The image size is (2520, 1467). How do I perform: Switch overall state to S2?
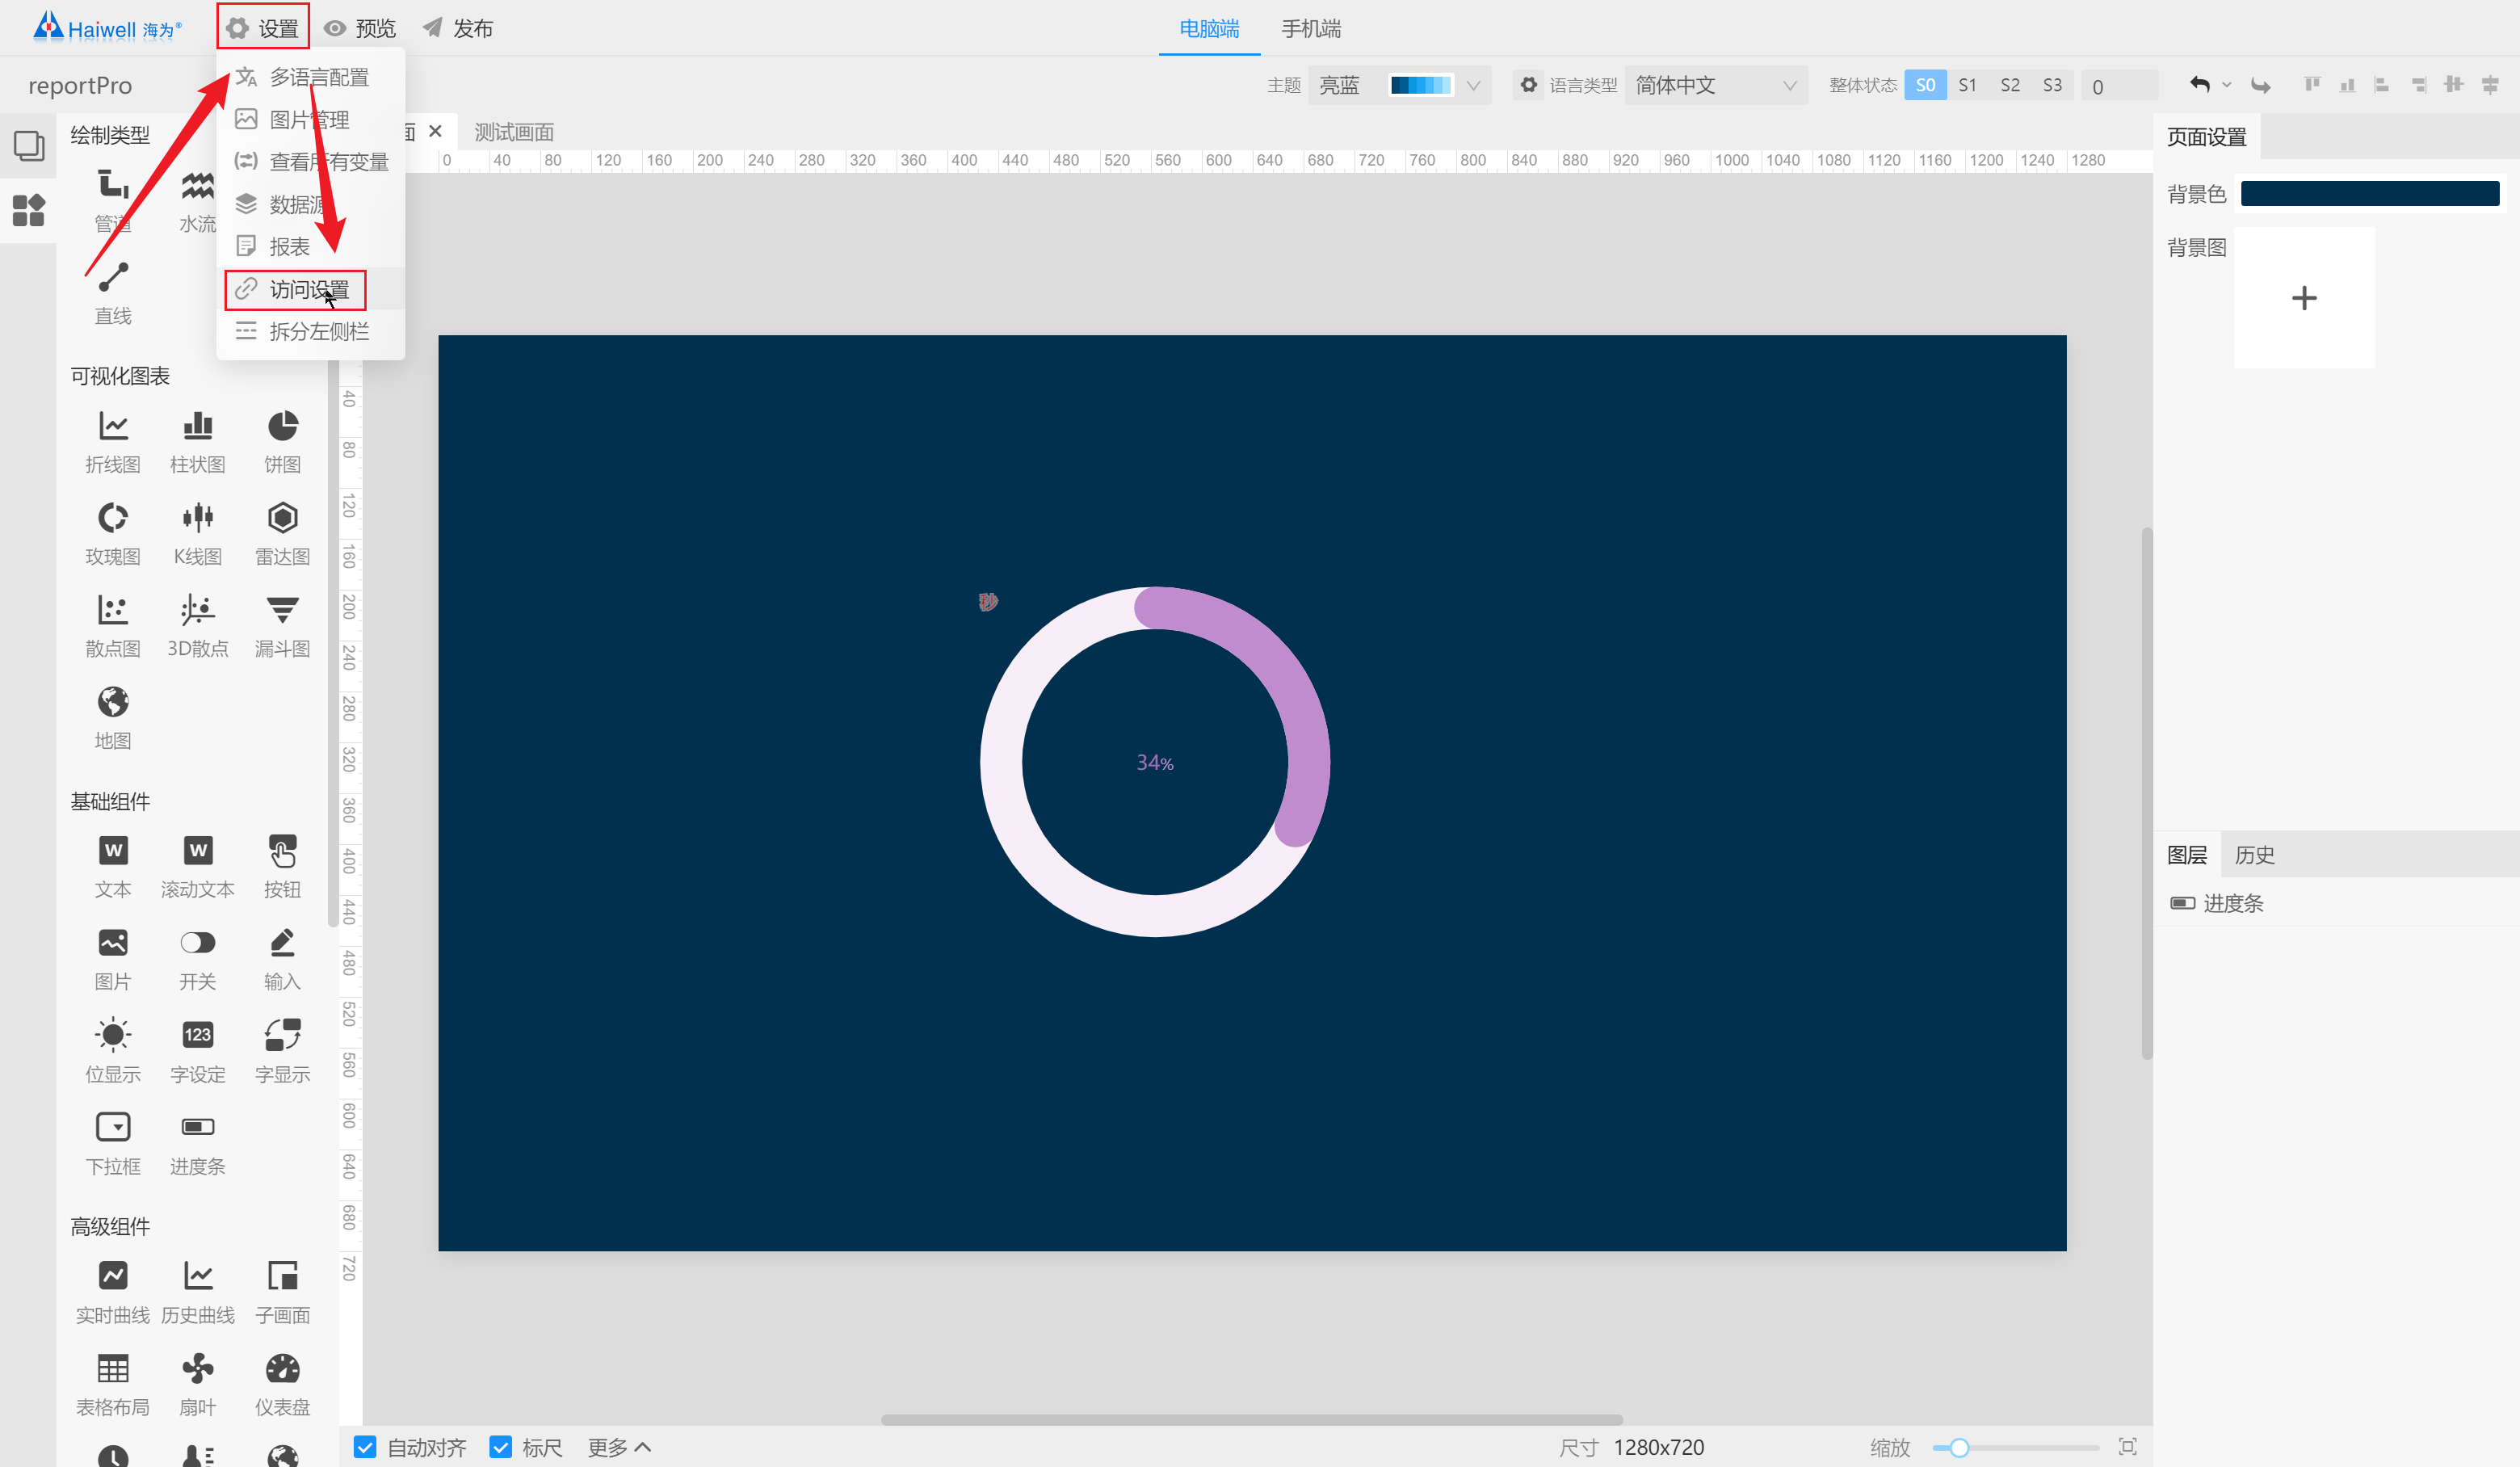point(2010,85)
